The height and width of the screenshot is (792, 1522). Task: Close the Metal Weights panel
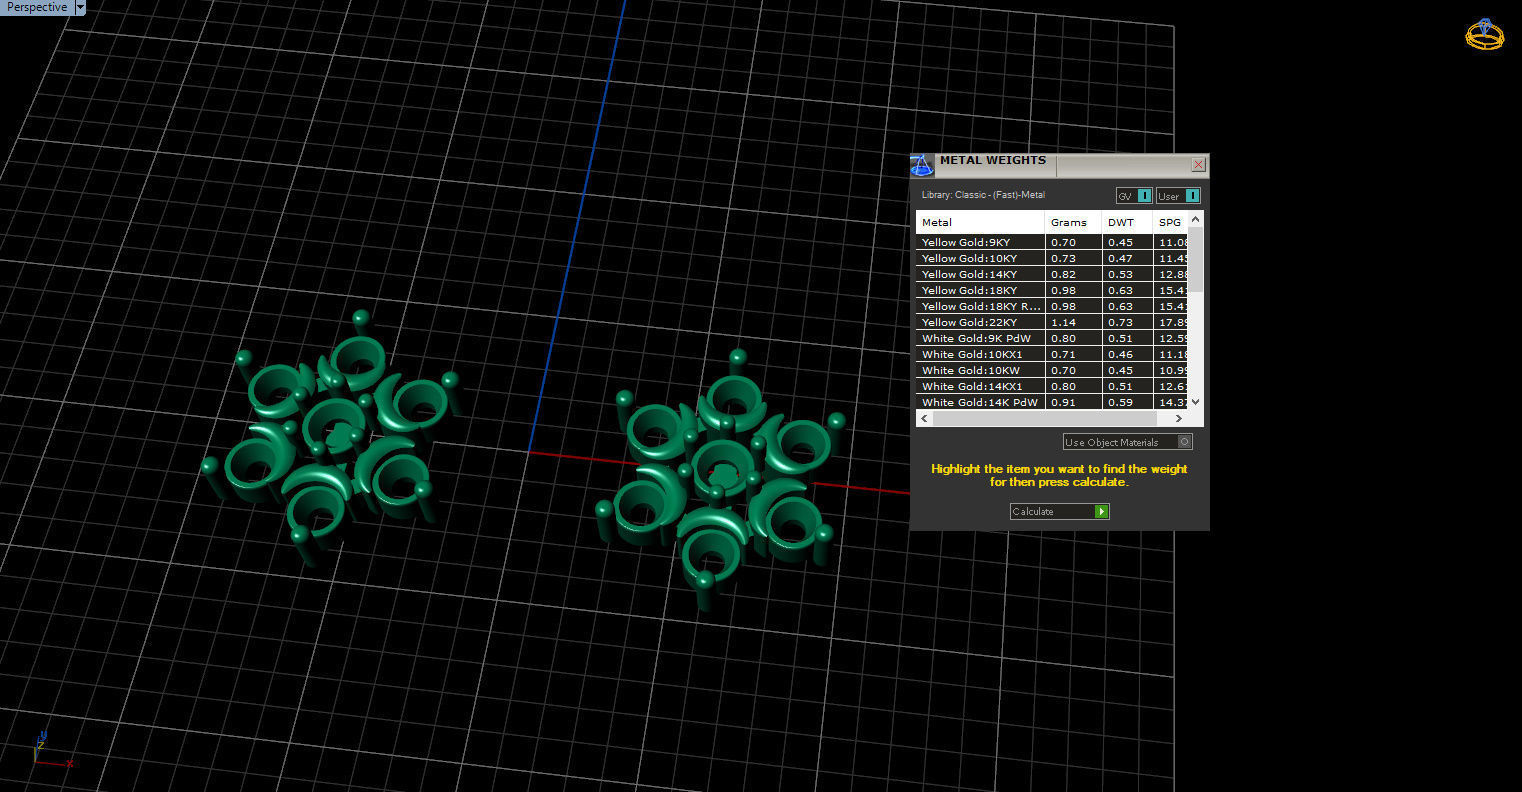[1198, 165]
